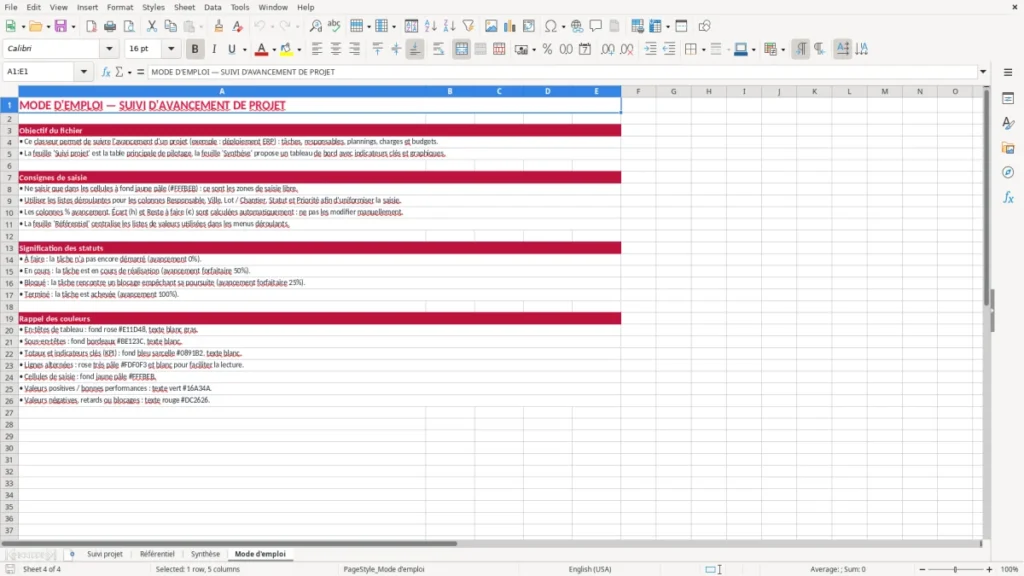
Task: Open sidebar Gallery panel
Action: click(1008, 148)
